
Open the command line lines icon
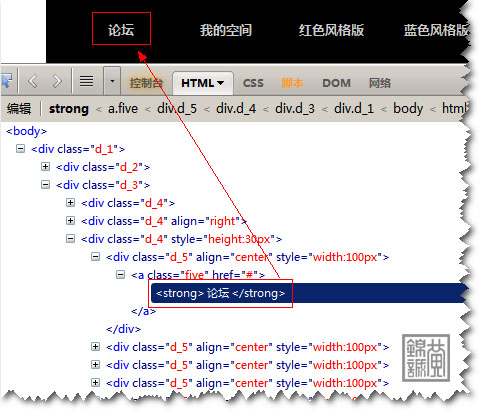point(86,81)
